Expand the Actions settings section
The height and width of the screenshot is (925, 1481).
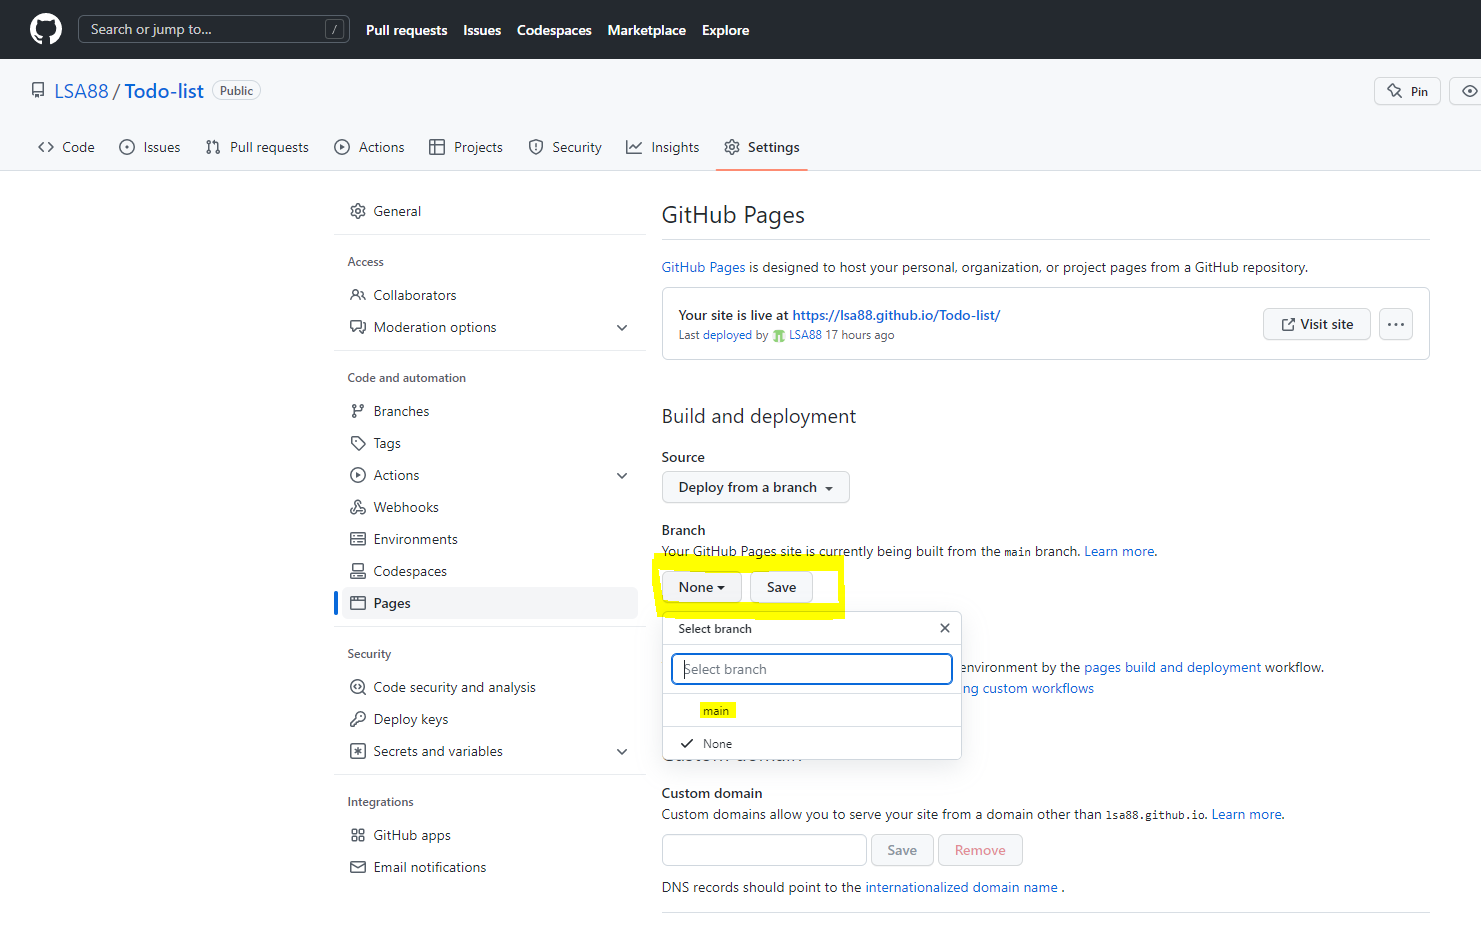coord(622,475)
